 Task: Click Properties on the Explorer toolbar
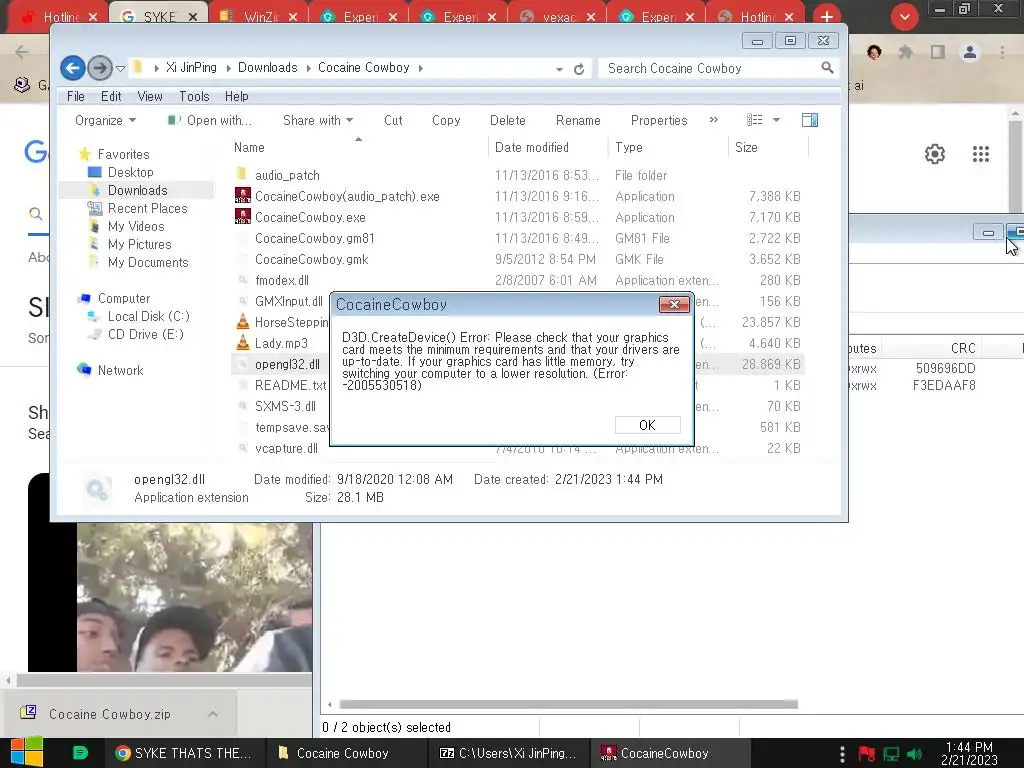(659, 120)
